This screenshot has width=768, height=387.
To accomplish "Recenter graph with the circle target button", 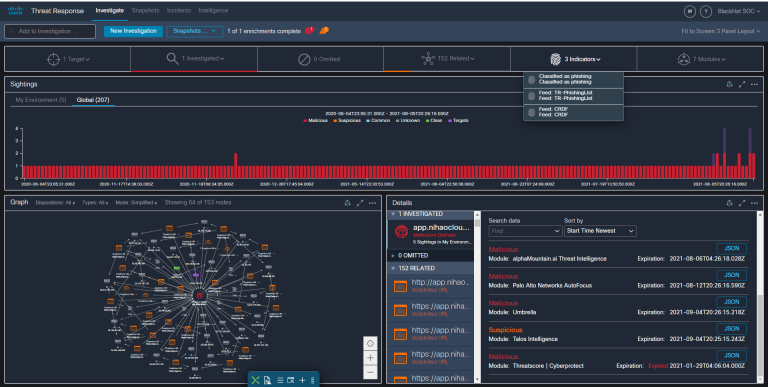I will [x=370, y=343].
